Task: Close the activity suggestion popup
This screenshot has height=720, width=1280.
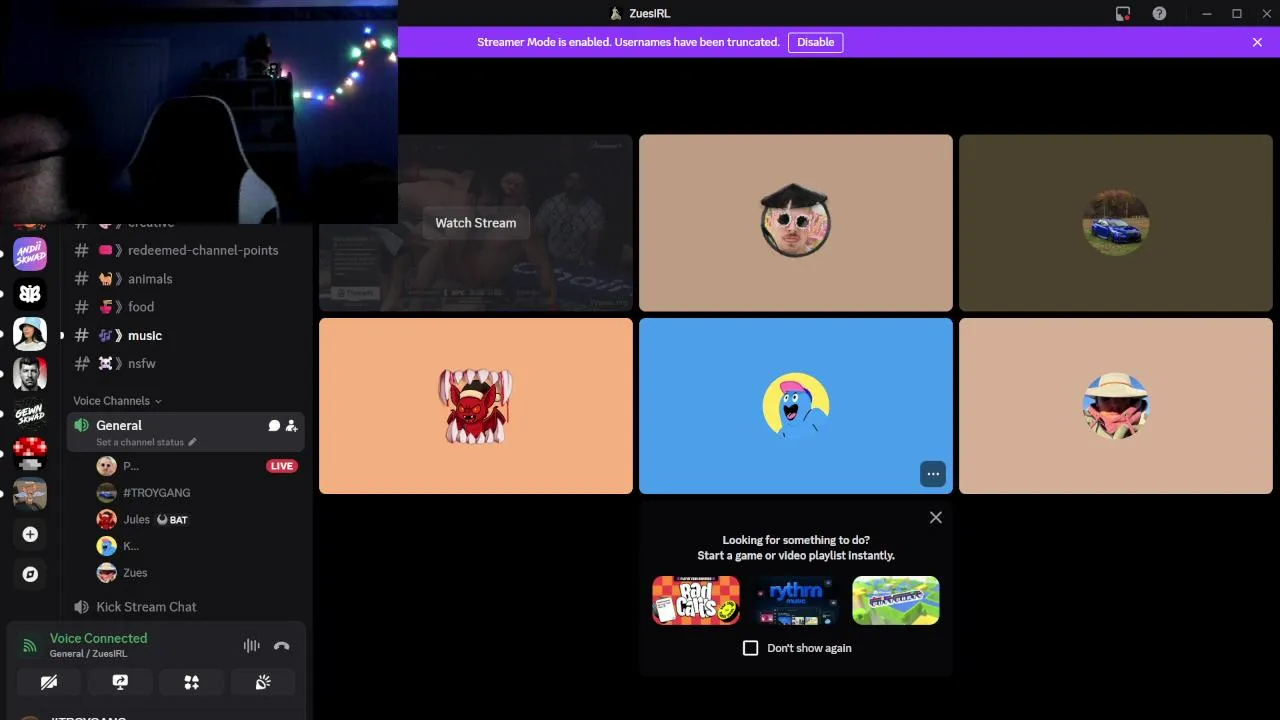Action: (x=936, y=517)
